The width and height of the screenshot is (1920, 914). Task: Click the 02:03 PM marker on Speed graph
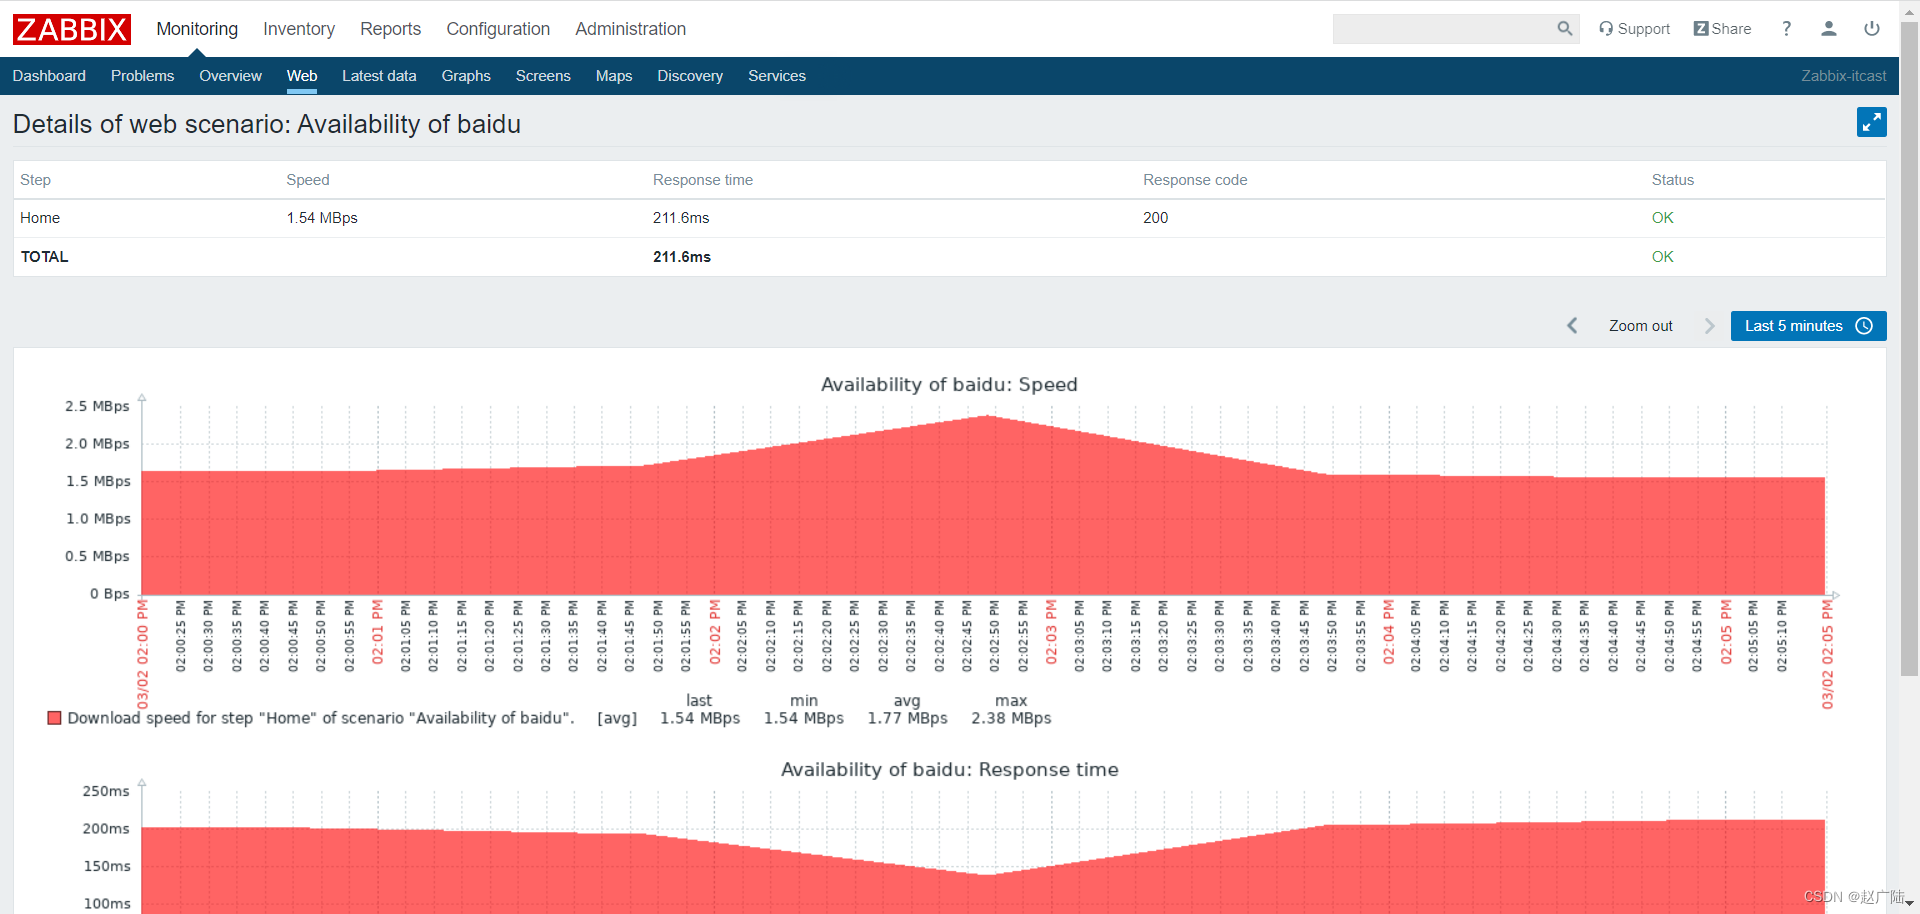click(x=1051, y=632)
